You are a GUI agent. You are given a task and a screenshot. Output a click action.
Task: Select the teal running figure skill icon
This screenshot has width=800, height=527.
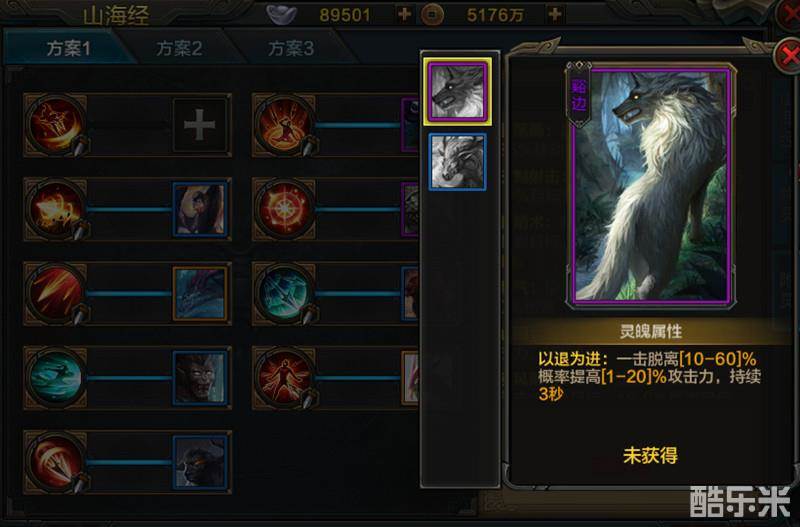[56, 378]
